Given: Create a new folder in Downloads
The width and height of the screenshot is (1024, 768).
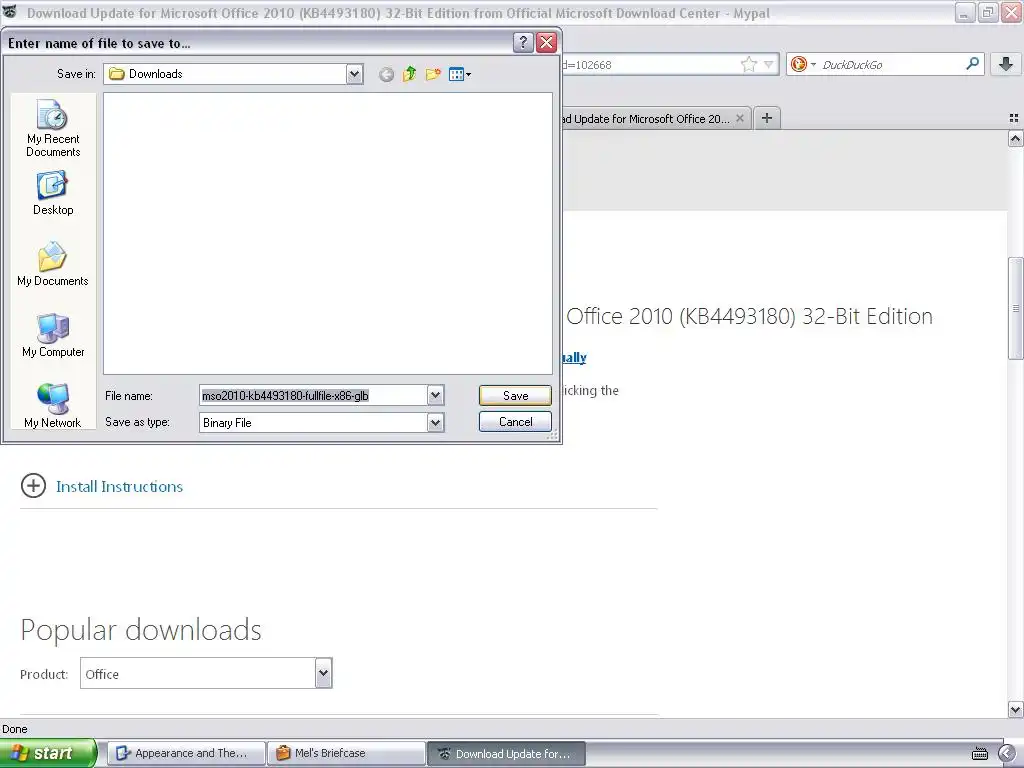Looking at the screenshot, I should (433, 74).
